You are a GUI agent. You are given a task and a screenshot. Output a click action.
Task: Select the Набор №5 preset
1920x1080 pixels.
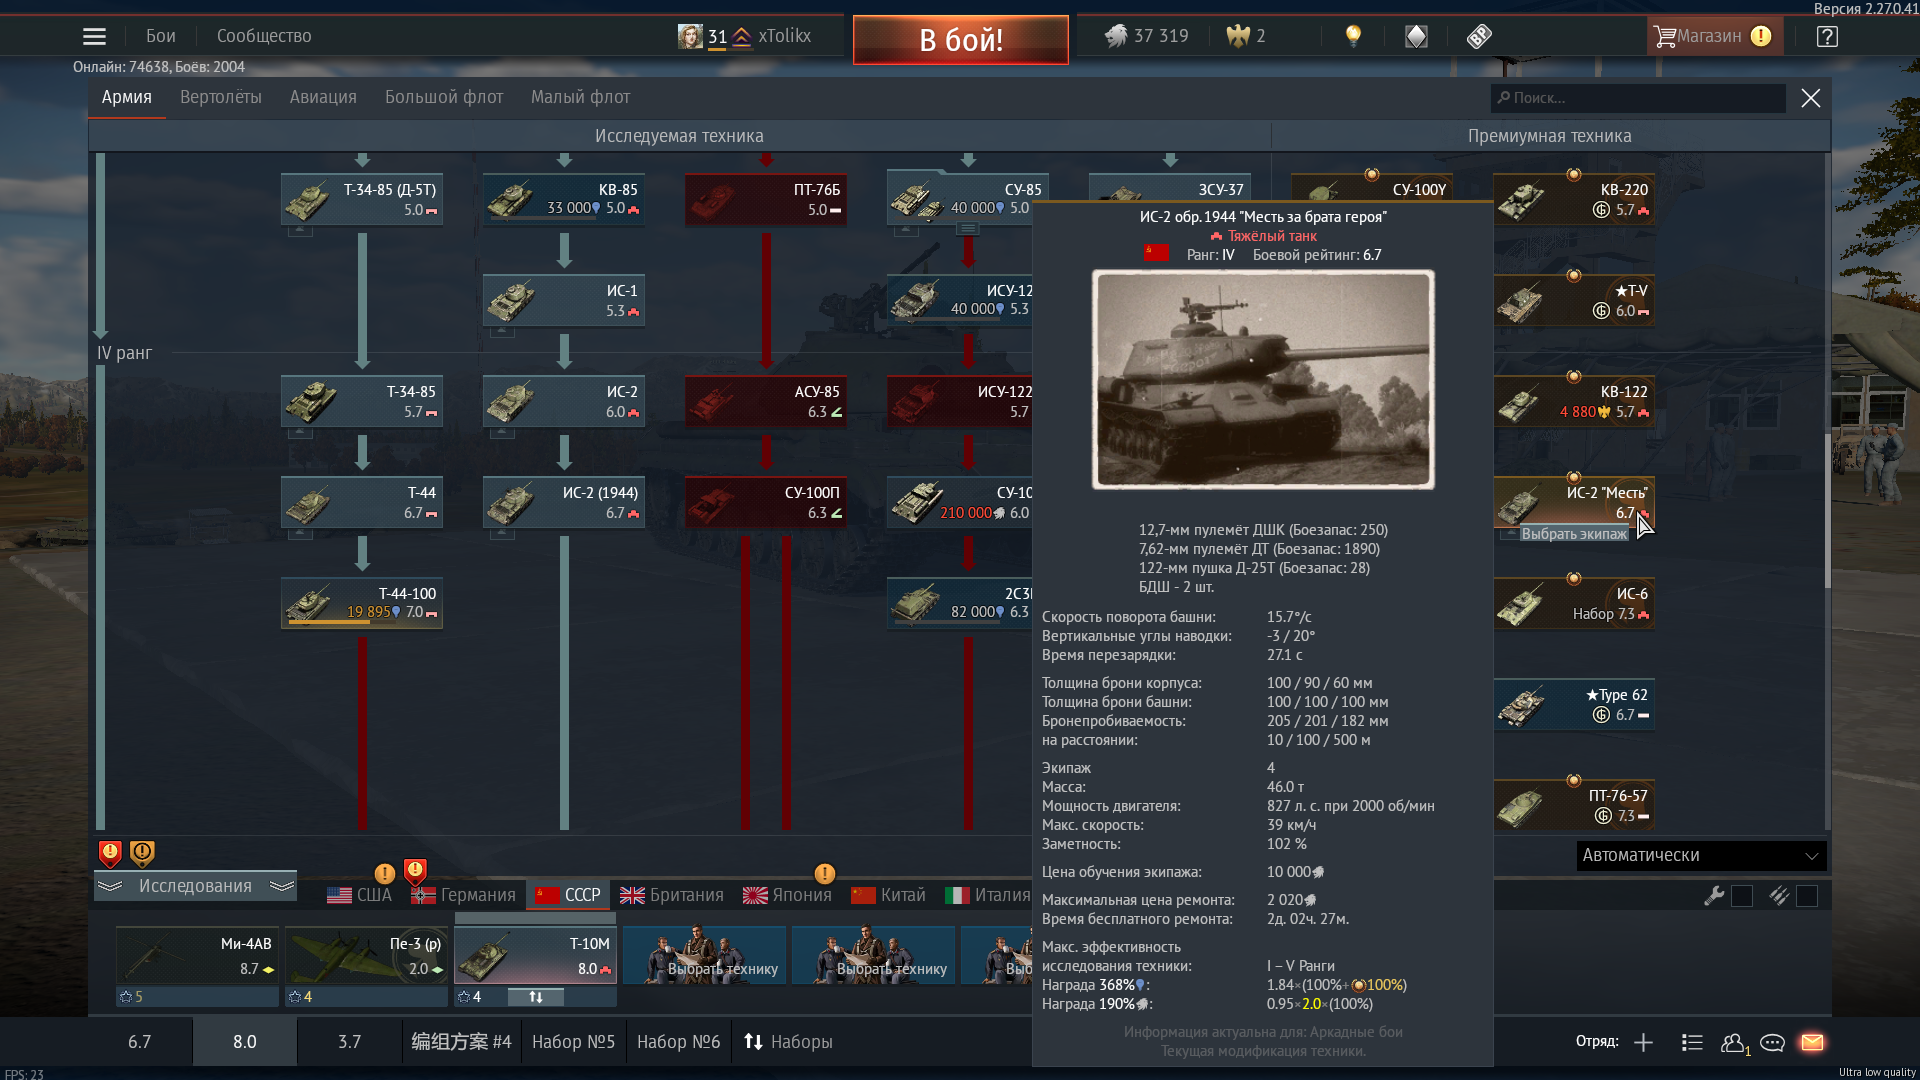[573, 1042]
